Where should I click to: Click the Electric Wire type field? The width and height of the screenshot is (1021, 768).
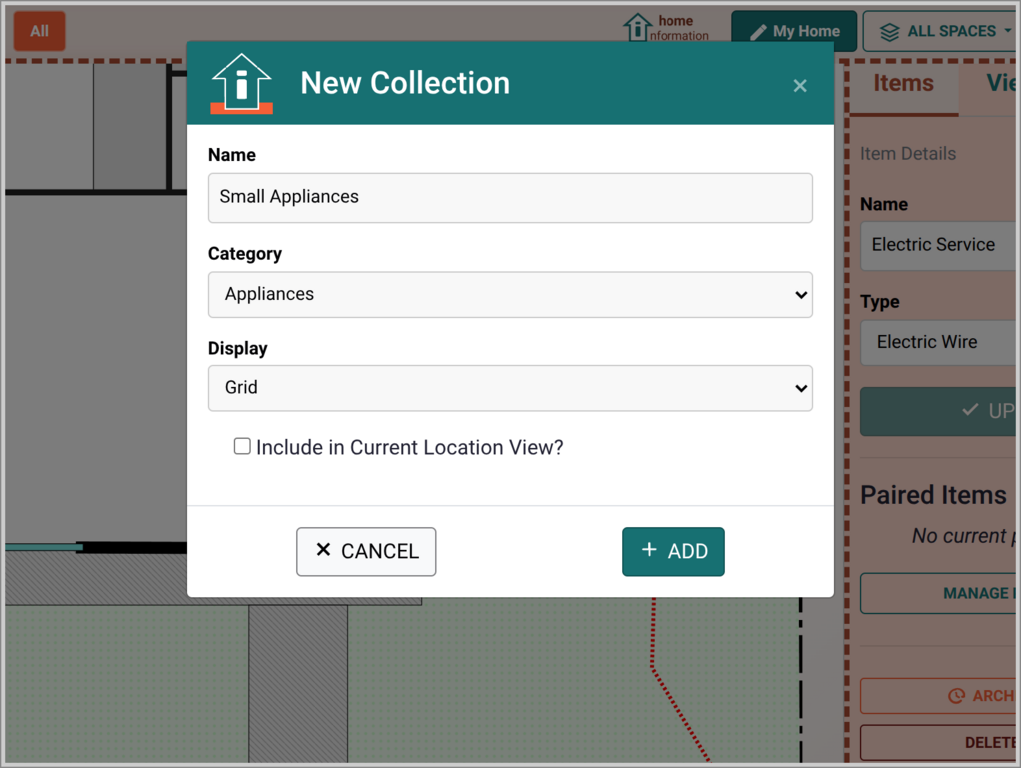(940, 342)
